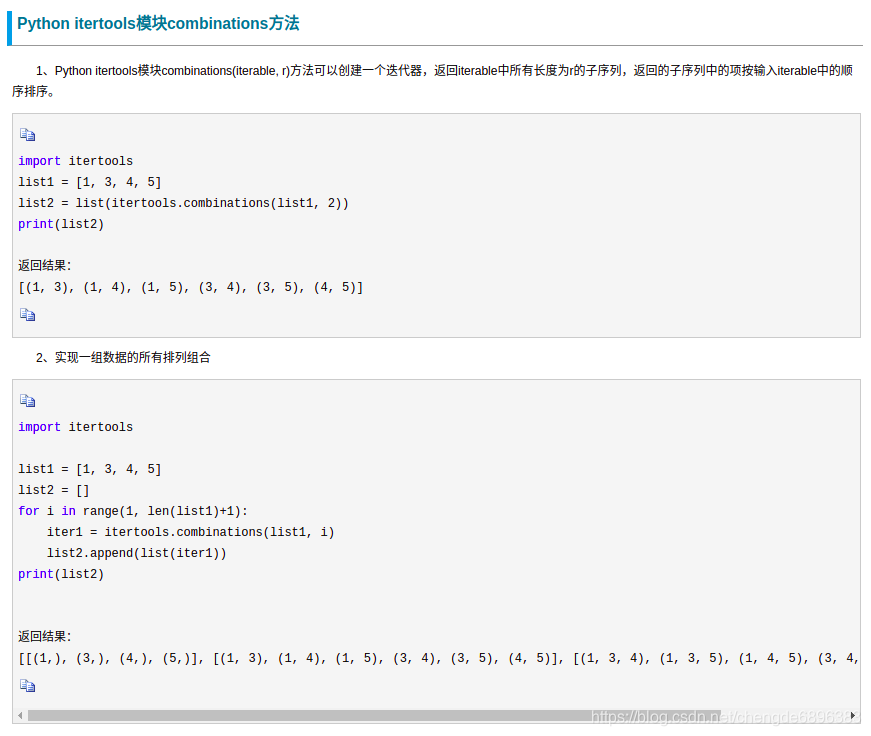Click the copy icon below the second code block
The height and width of the screenshot is (736, 871).
(27, 685)
